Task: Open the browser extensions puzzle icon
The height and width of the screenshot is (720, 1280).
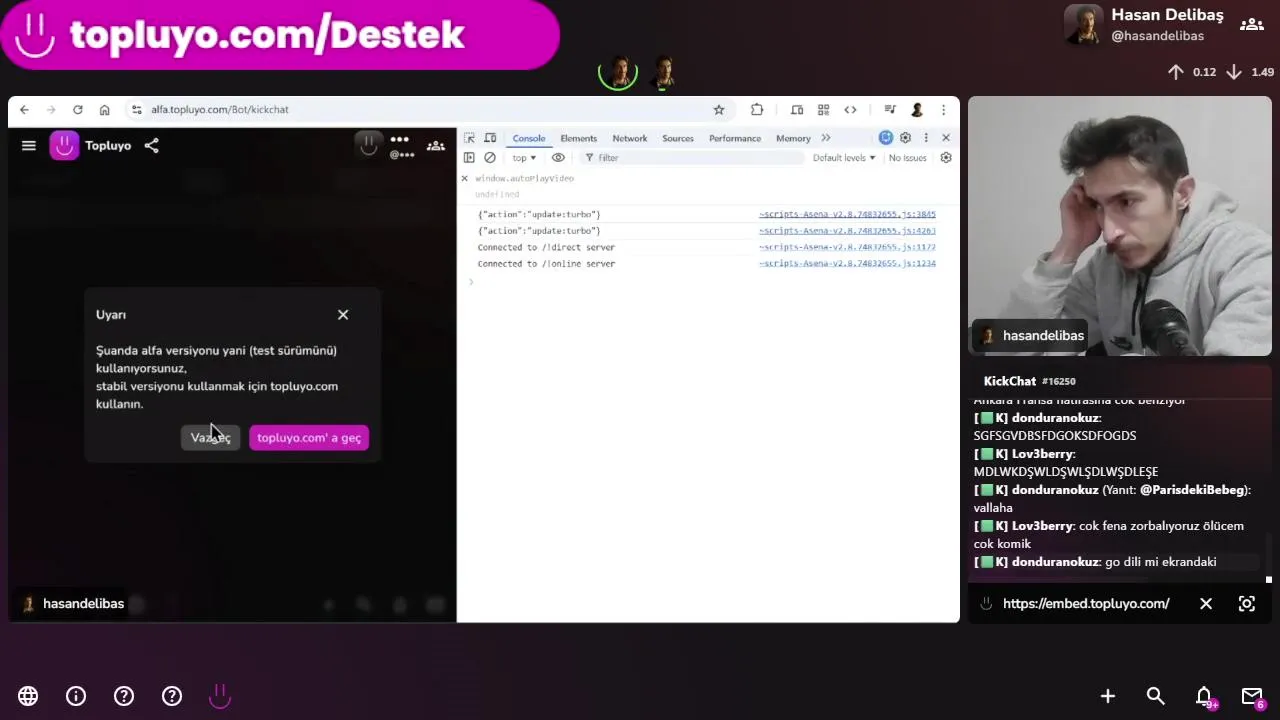Action: coord(757,110)
